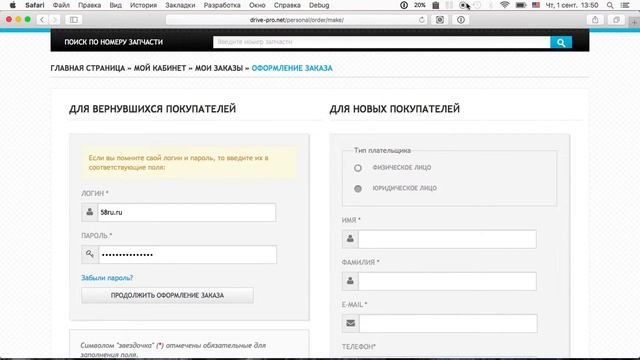Toggle the Safari sidebar button
Viewport: 640px width, 360px height.
(74, 20)
